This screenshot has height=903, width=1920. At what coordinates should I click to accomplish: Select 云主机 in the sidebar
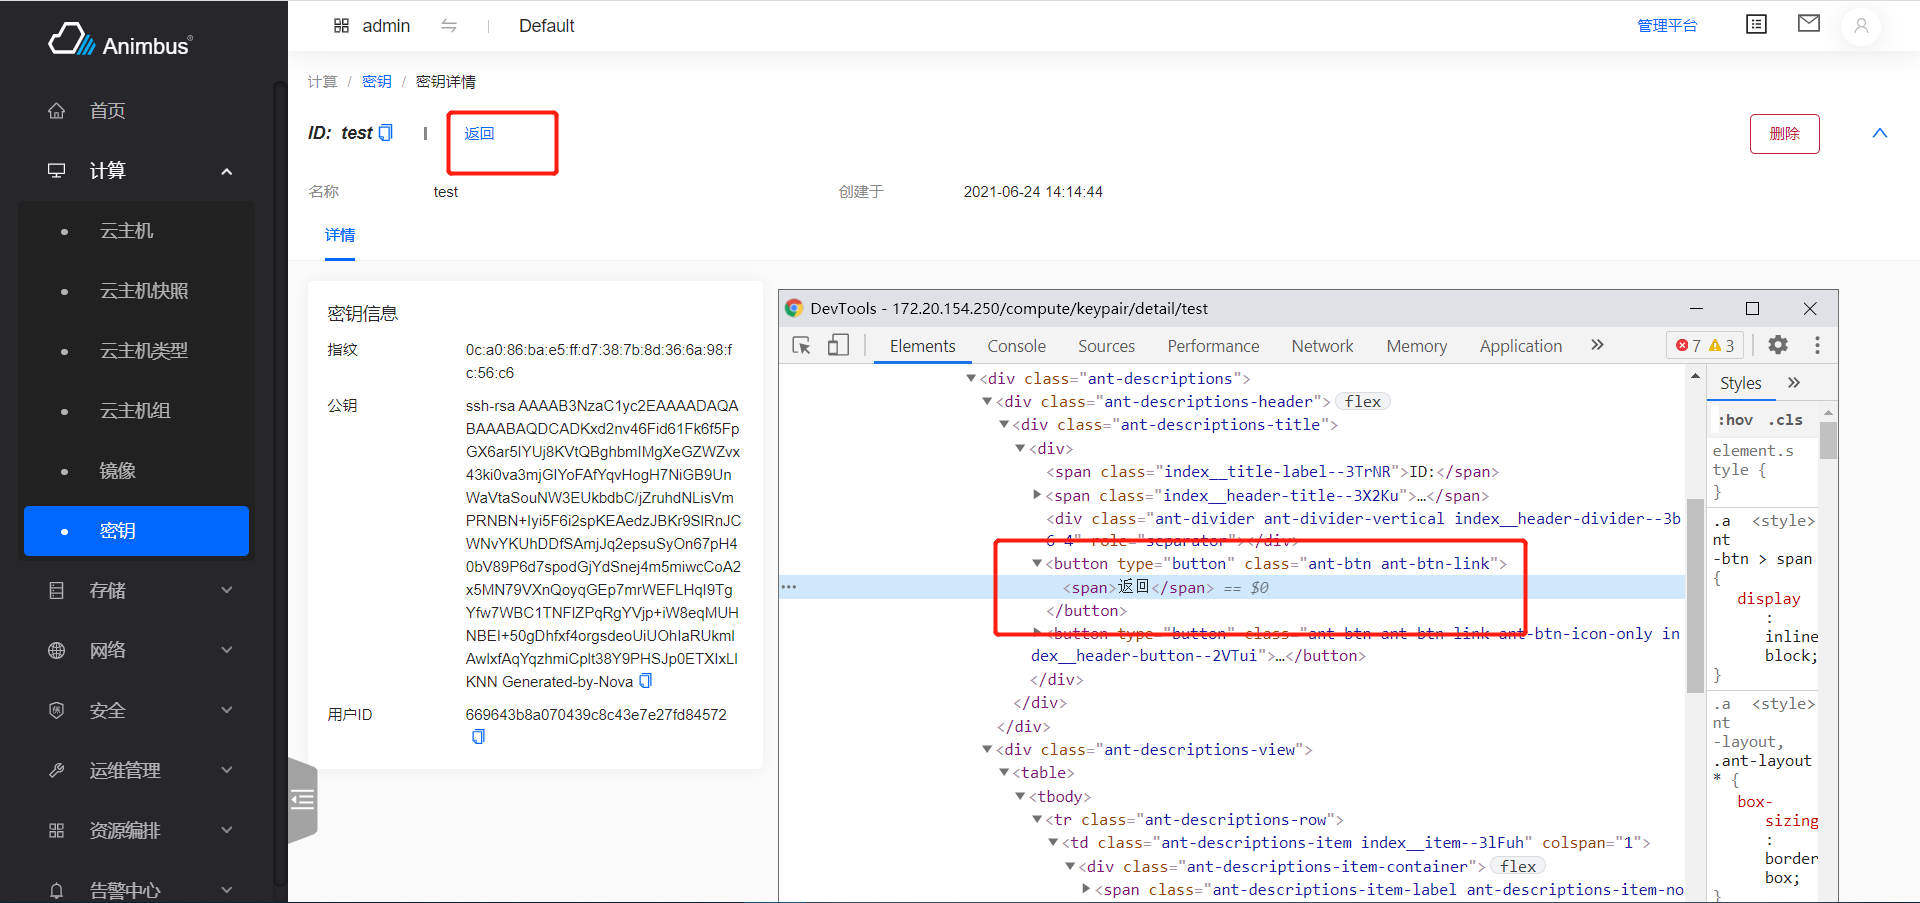point(127,231)
